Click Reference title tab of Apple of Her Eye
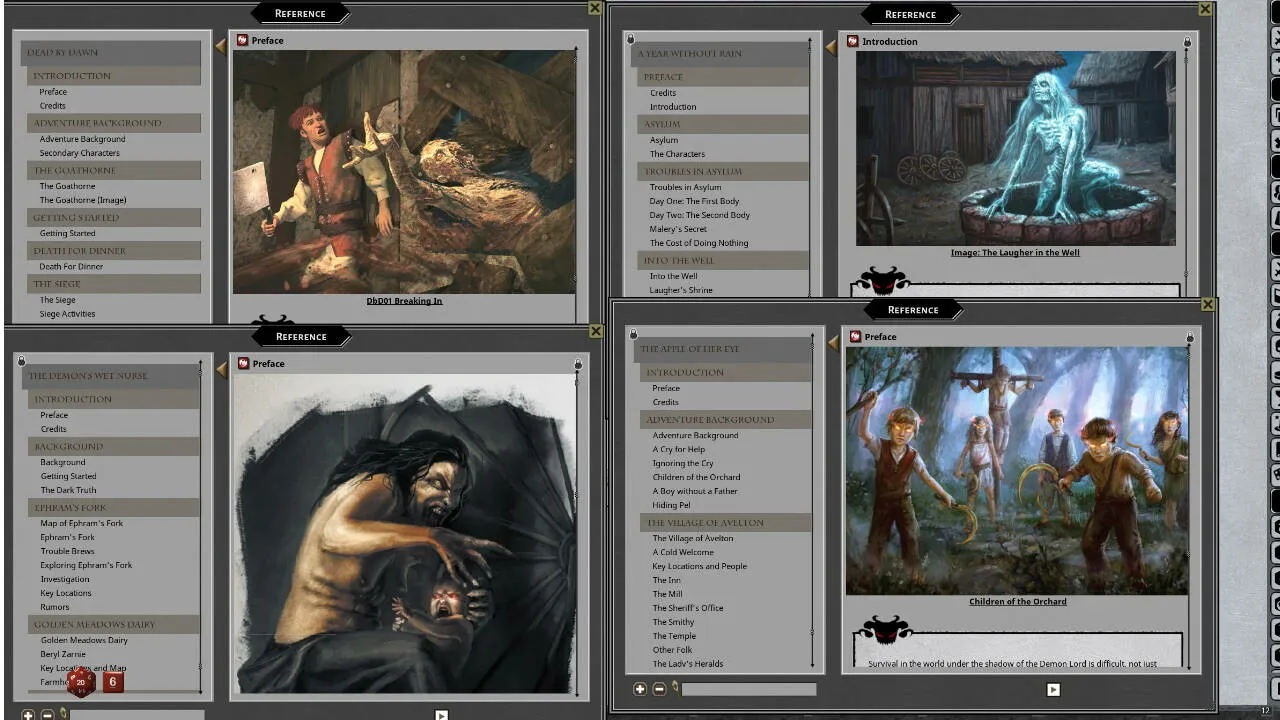1280x720 pixels. pos(913,309)
